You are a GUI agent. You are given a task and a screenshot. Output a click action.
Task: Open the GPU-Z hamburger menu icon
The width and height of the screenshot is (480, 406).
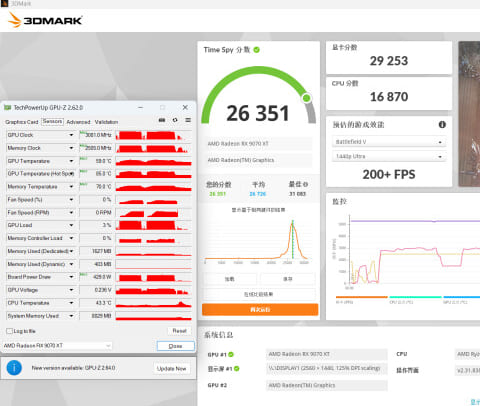tap(188, 120)
